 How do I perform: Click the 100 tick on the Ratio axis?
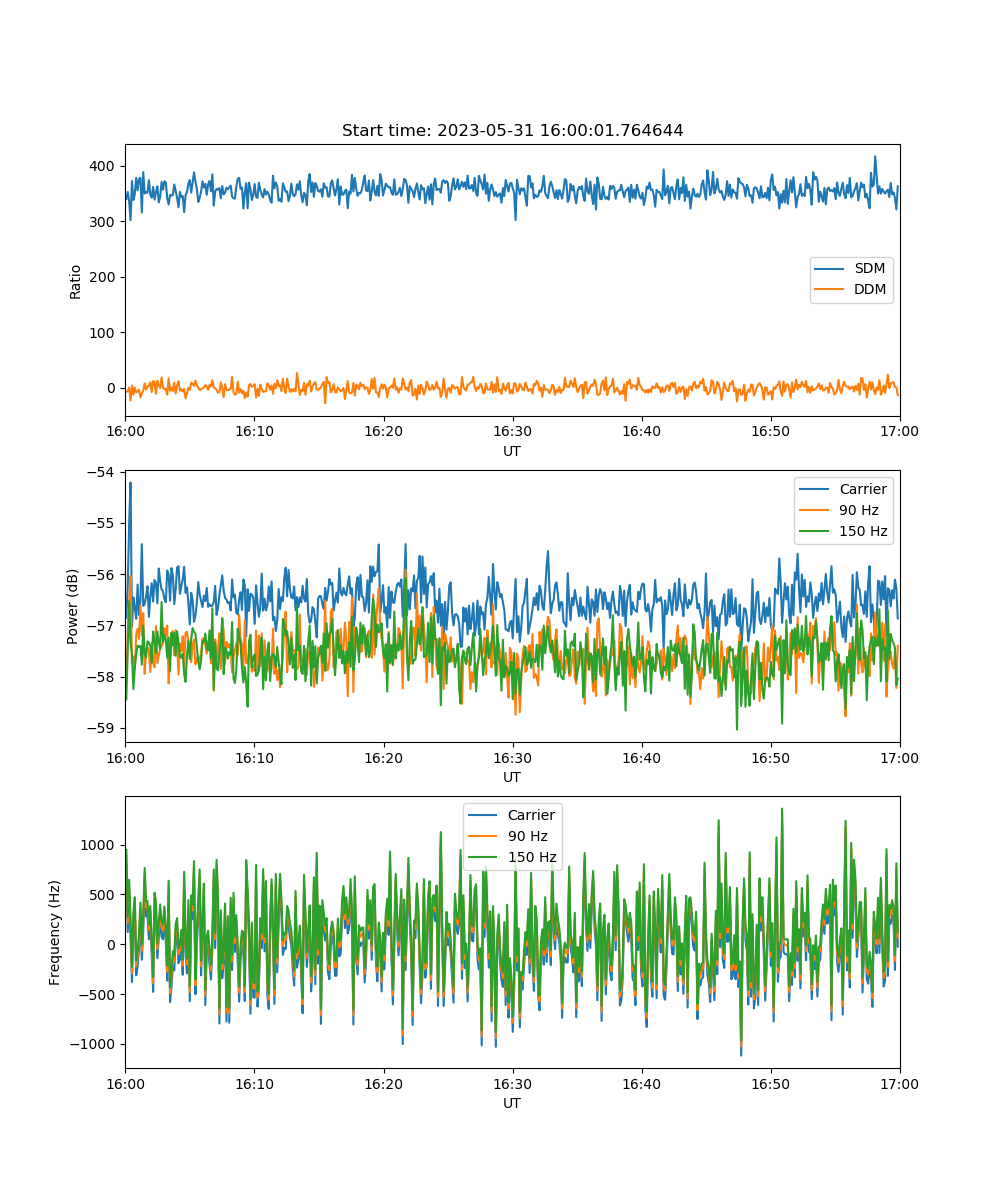[104, 333]
